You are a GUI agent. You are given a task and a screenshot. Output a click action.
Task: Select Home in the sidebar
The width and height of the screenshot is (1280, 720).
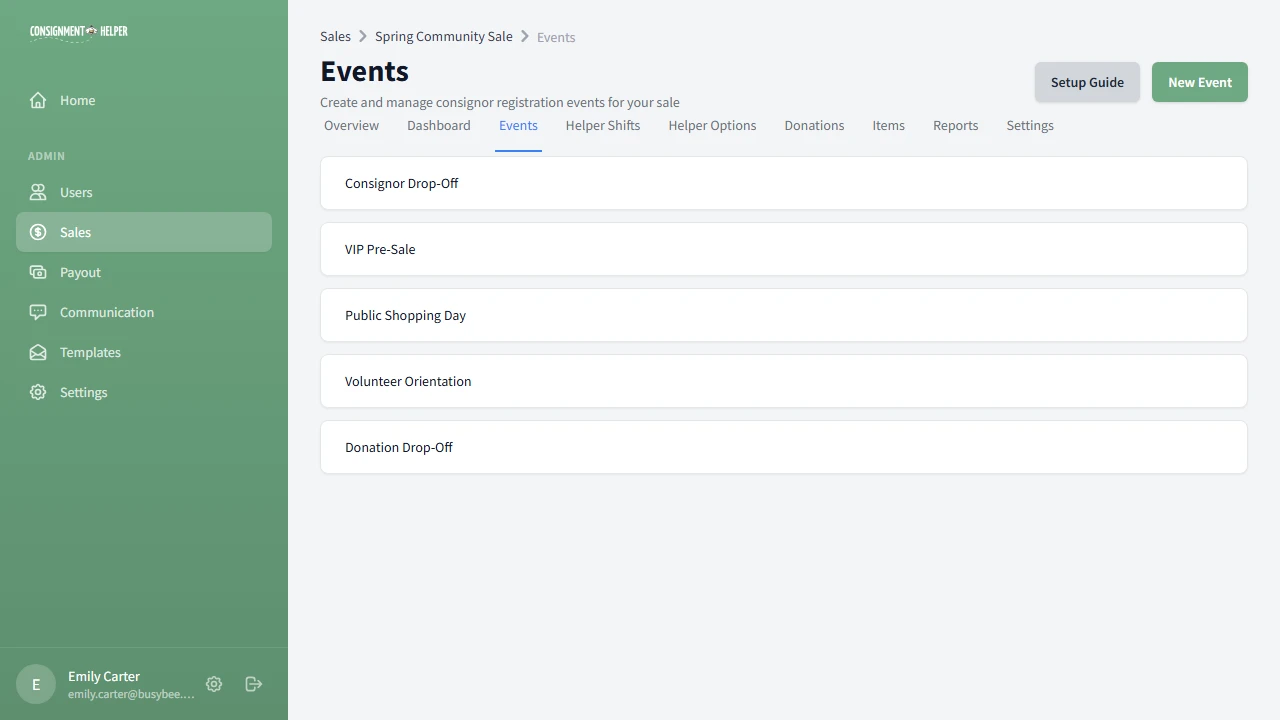click(x=77, y=100)
